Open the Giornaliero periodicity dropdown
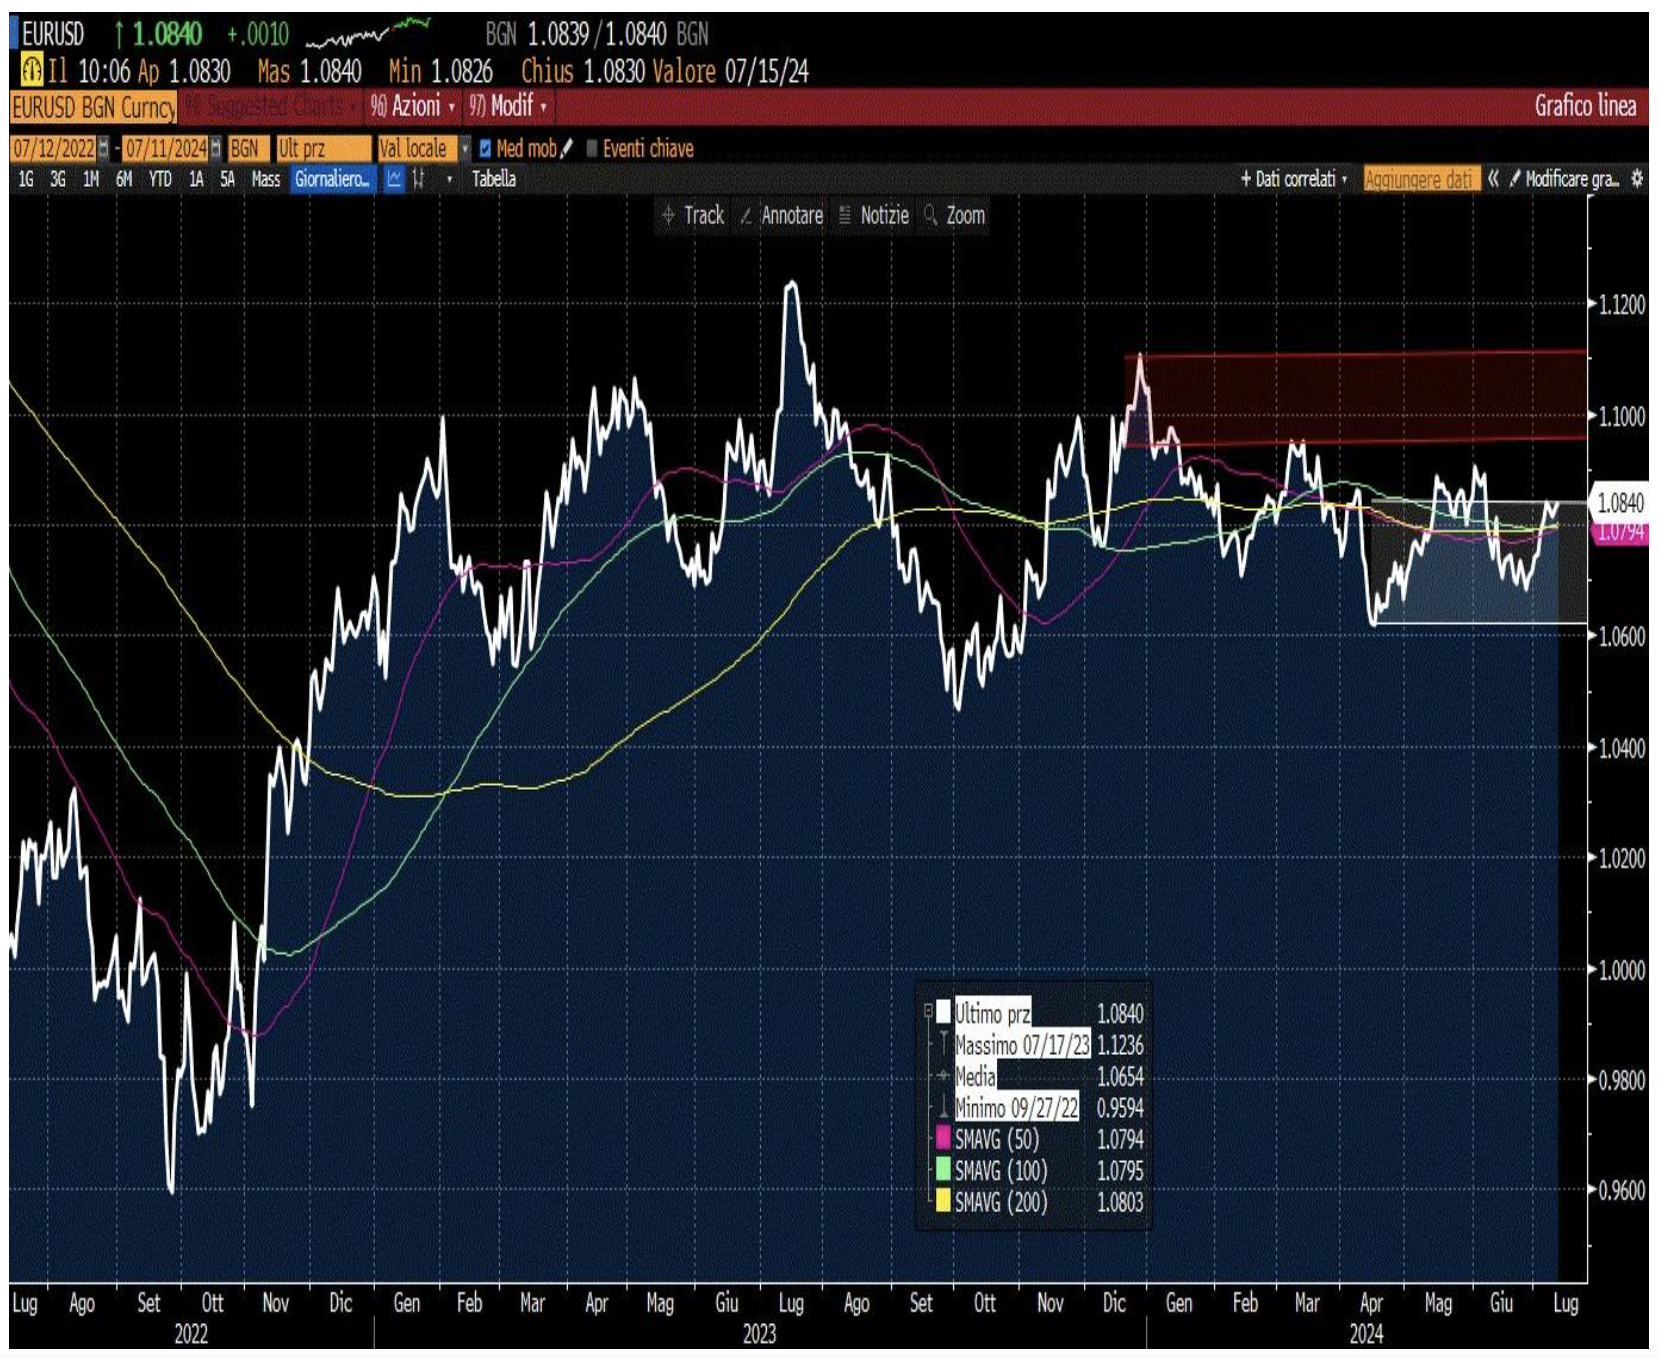 tap(333, 179)
